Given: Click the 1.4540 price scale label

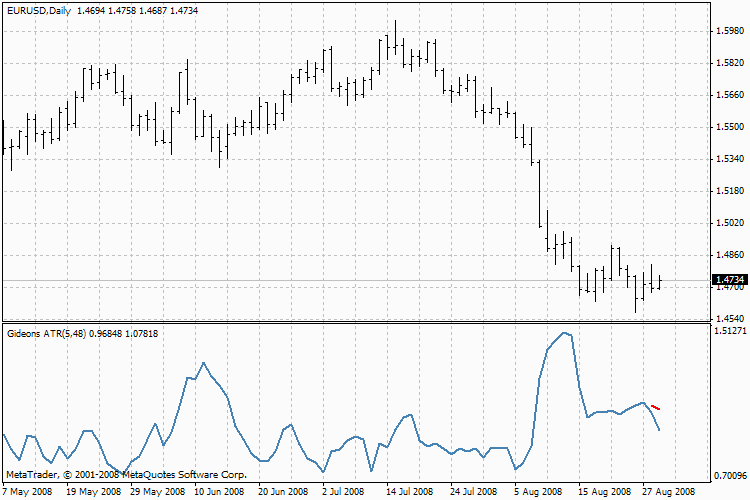Looking at the screenshot, I should (729, 318).
